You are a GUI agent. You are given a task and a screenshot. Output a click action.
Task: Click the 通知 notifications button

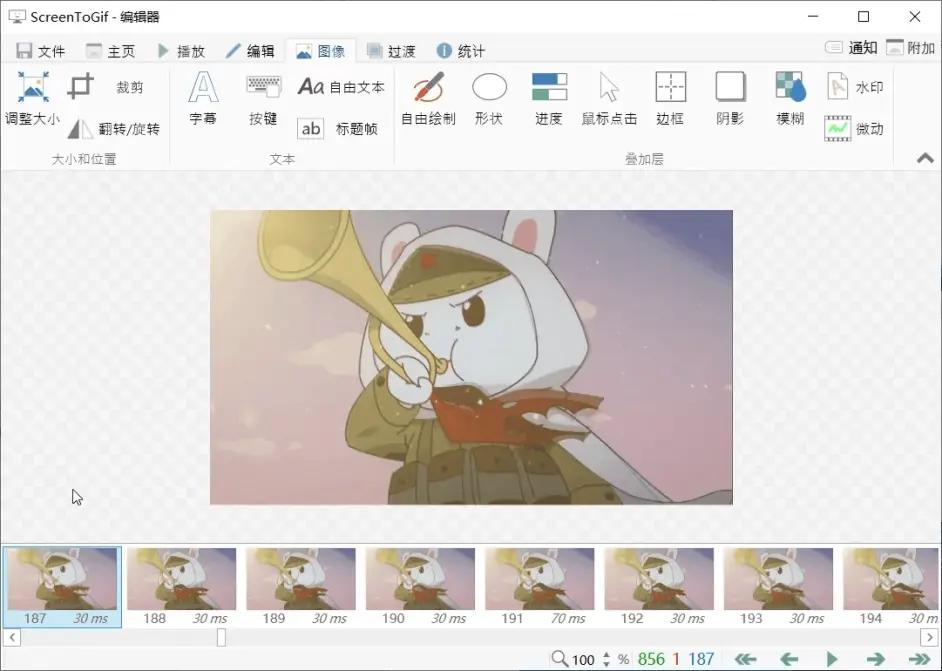[x=851, y=48]
